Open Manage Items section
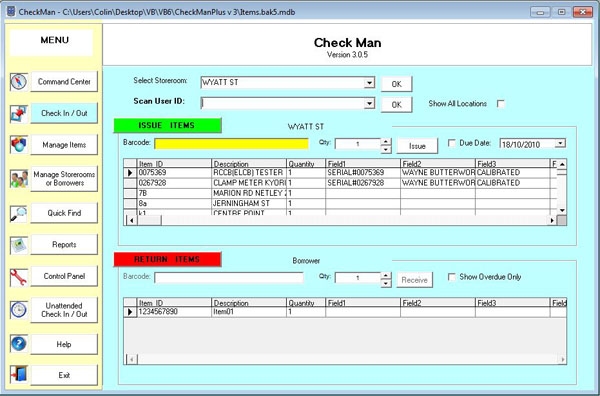The height and width of the screenshot is (396, 600). click(x=64, y=145)
